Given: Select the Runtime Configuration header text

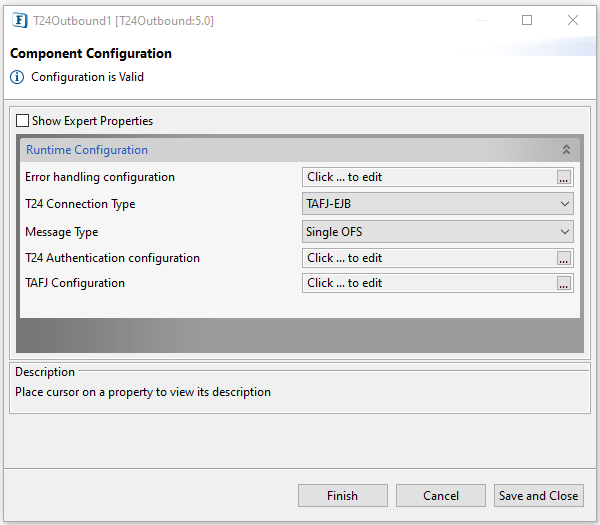Looking at the screenshot, I should (x=87, y=150).
